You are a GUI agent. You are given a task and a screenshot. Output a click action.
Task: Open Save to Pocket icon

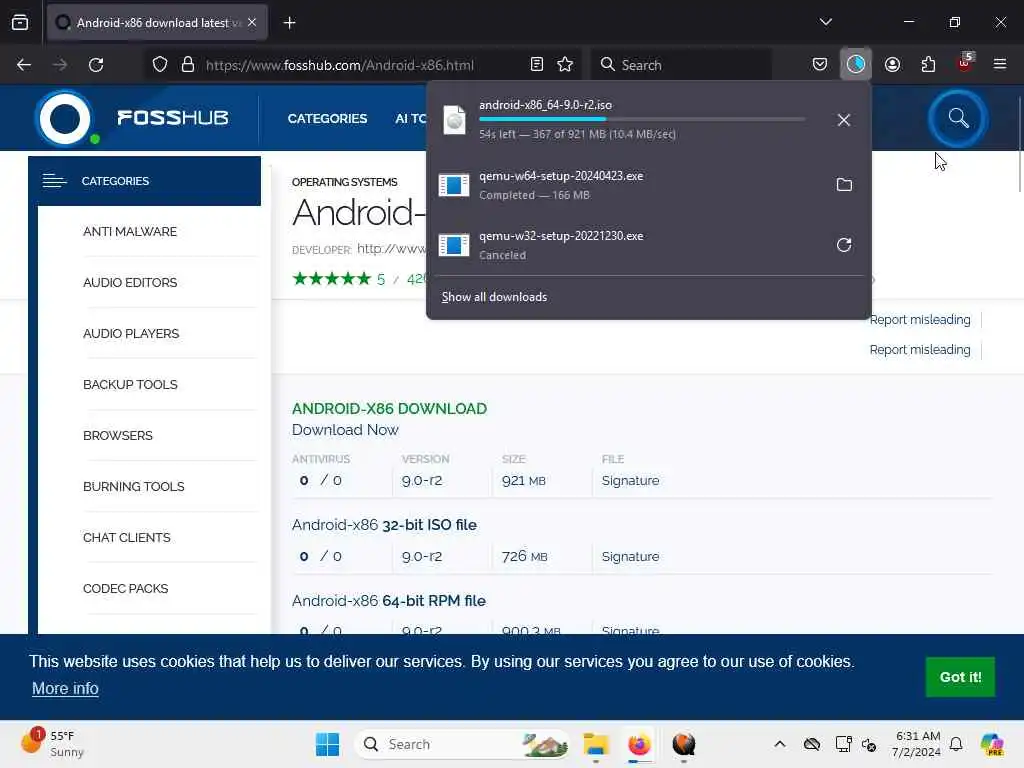click(x=820, y=64)
